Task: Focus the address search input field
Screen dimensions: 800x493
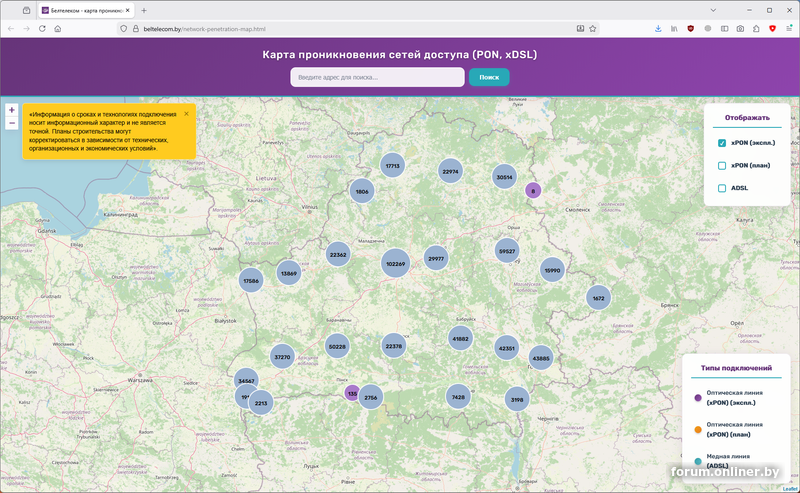Action: pos(378,77)
